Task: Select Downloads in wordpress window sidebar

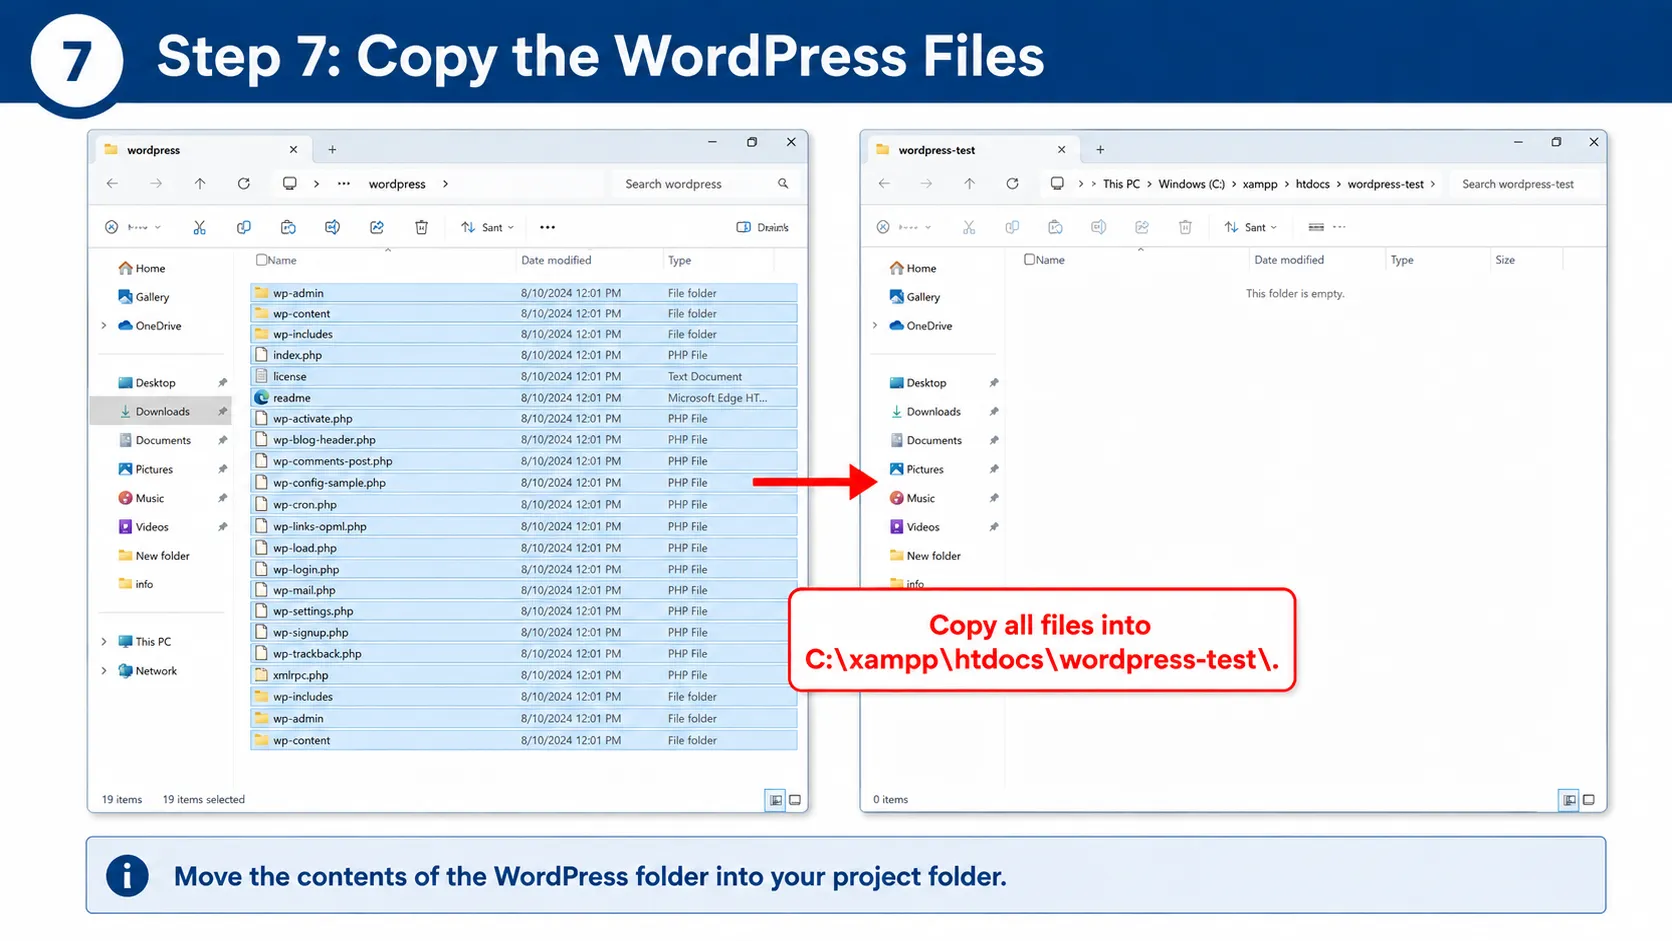Action: [162, 411]
